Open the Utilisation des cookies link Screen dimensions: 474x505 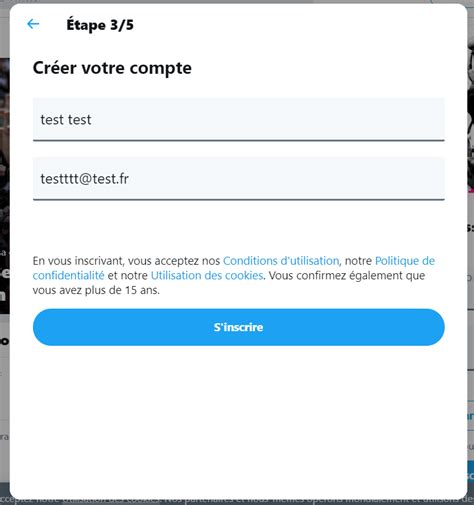(x=207, y=275)
